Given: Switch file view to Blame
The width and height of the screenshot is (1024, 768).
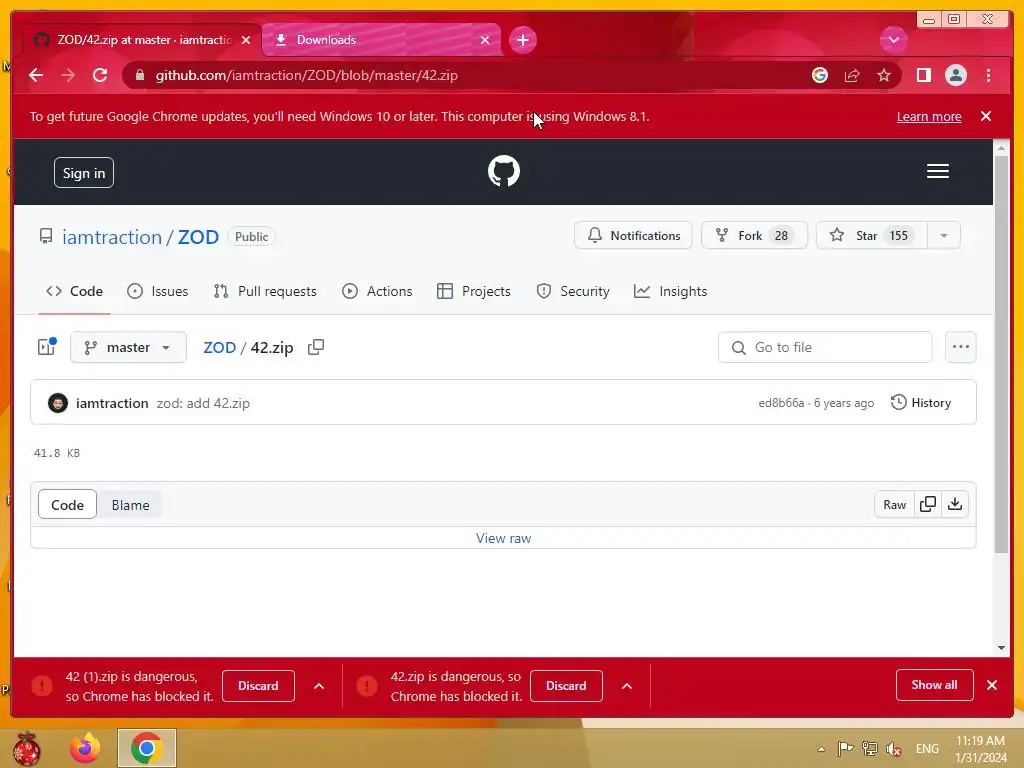Looking at the screenshot, I should (130, 505).
